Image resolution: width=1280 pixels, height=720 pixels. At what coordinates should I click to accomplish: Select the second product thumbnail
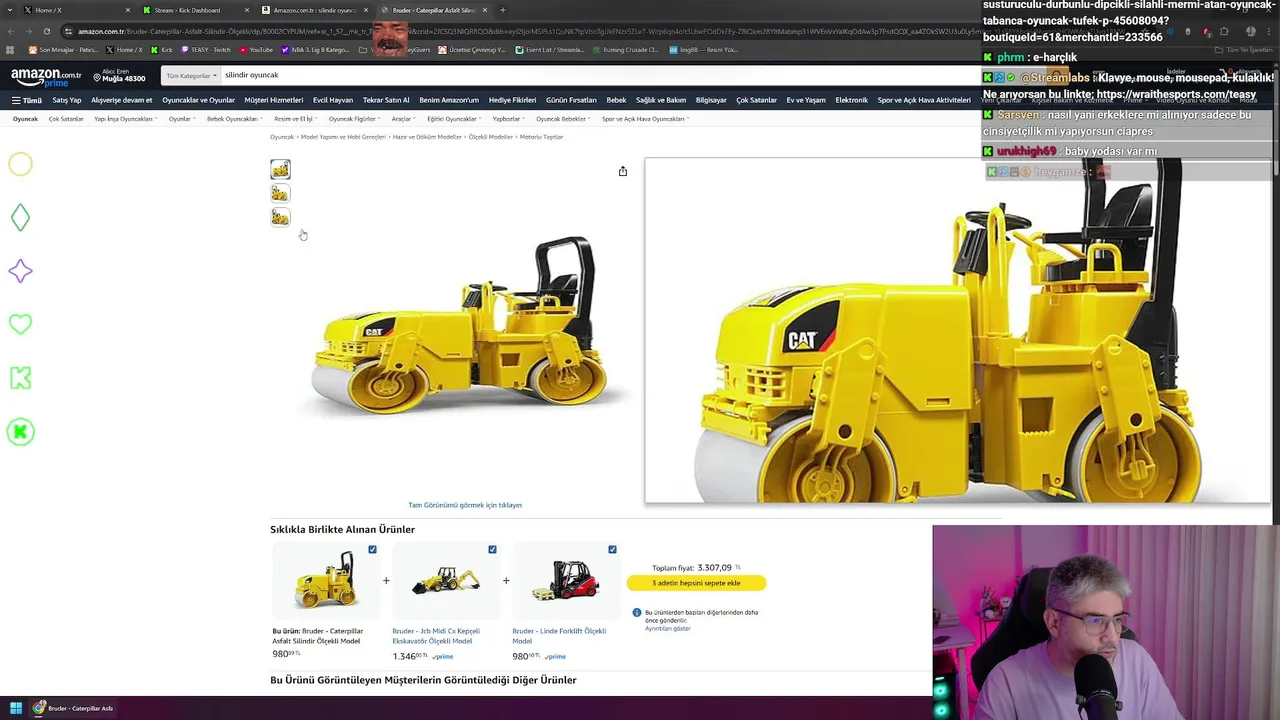coord(280,193)
